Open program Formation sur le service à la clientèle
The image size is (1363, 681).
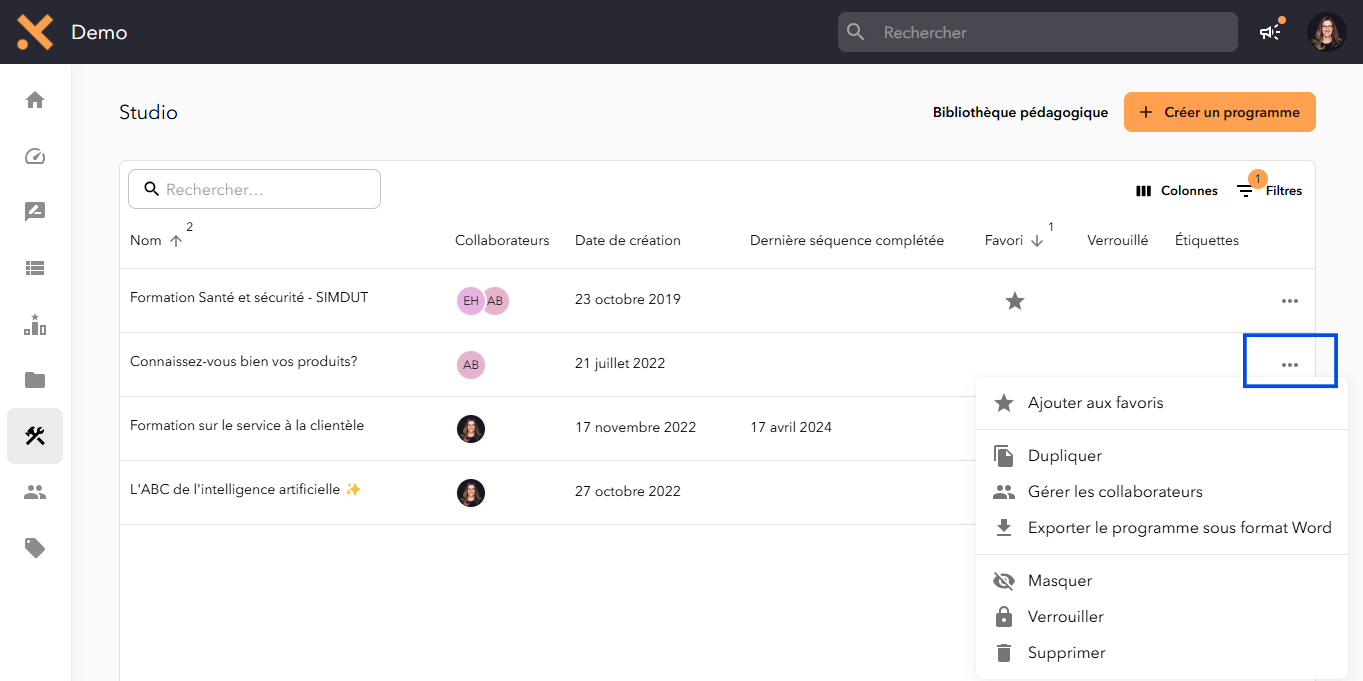tap(247, 425)
